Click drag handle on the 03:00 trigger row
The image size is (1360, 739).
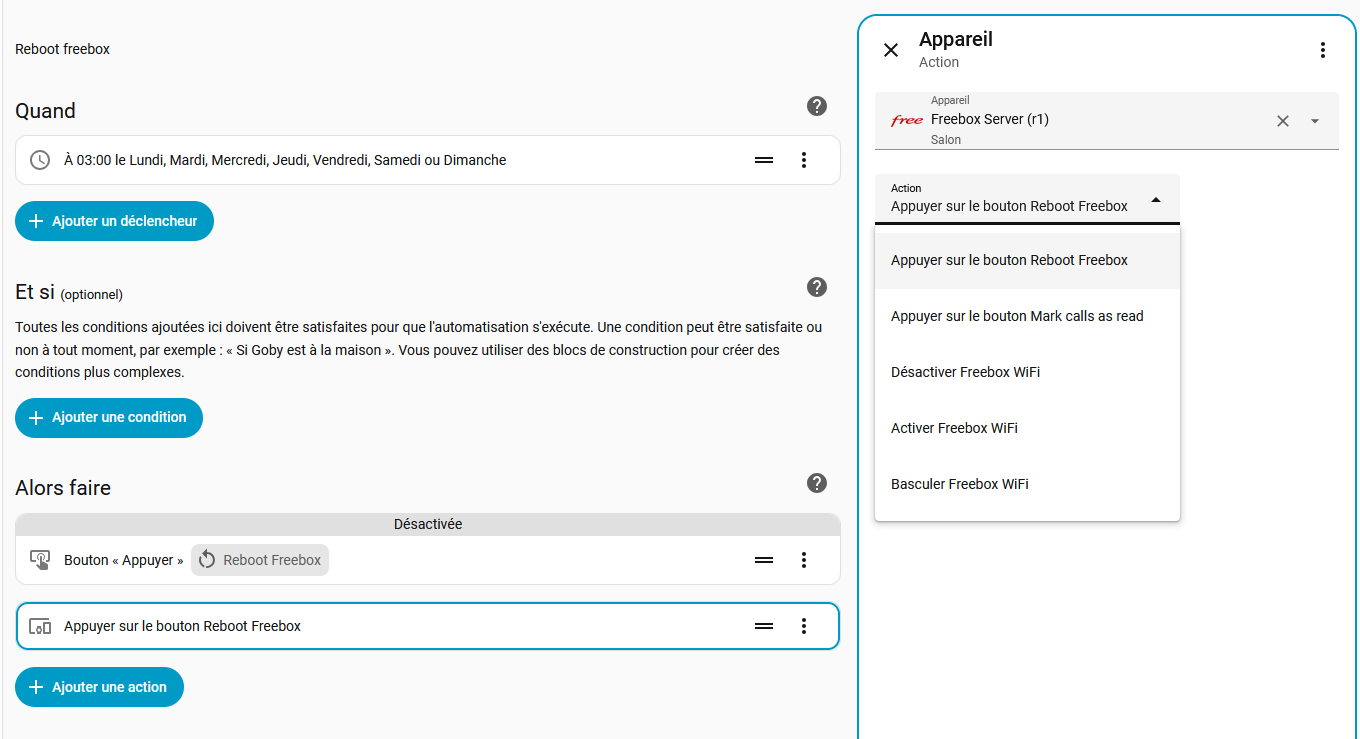point(764,160)
